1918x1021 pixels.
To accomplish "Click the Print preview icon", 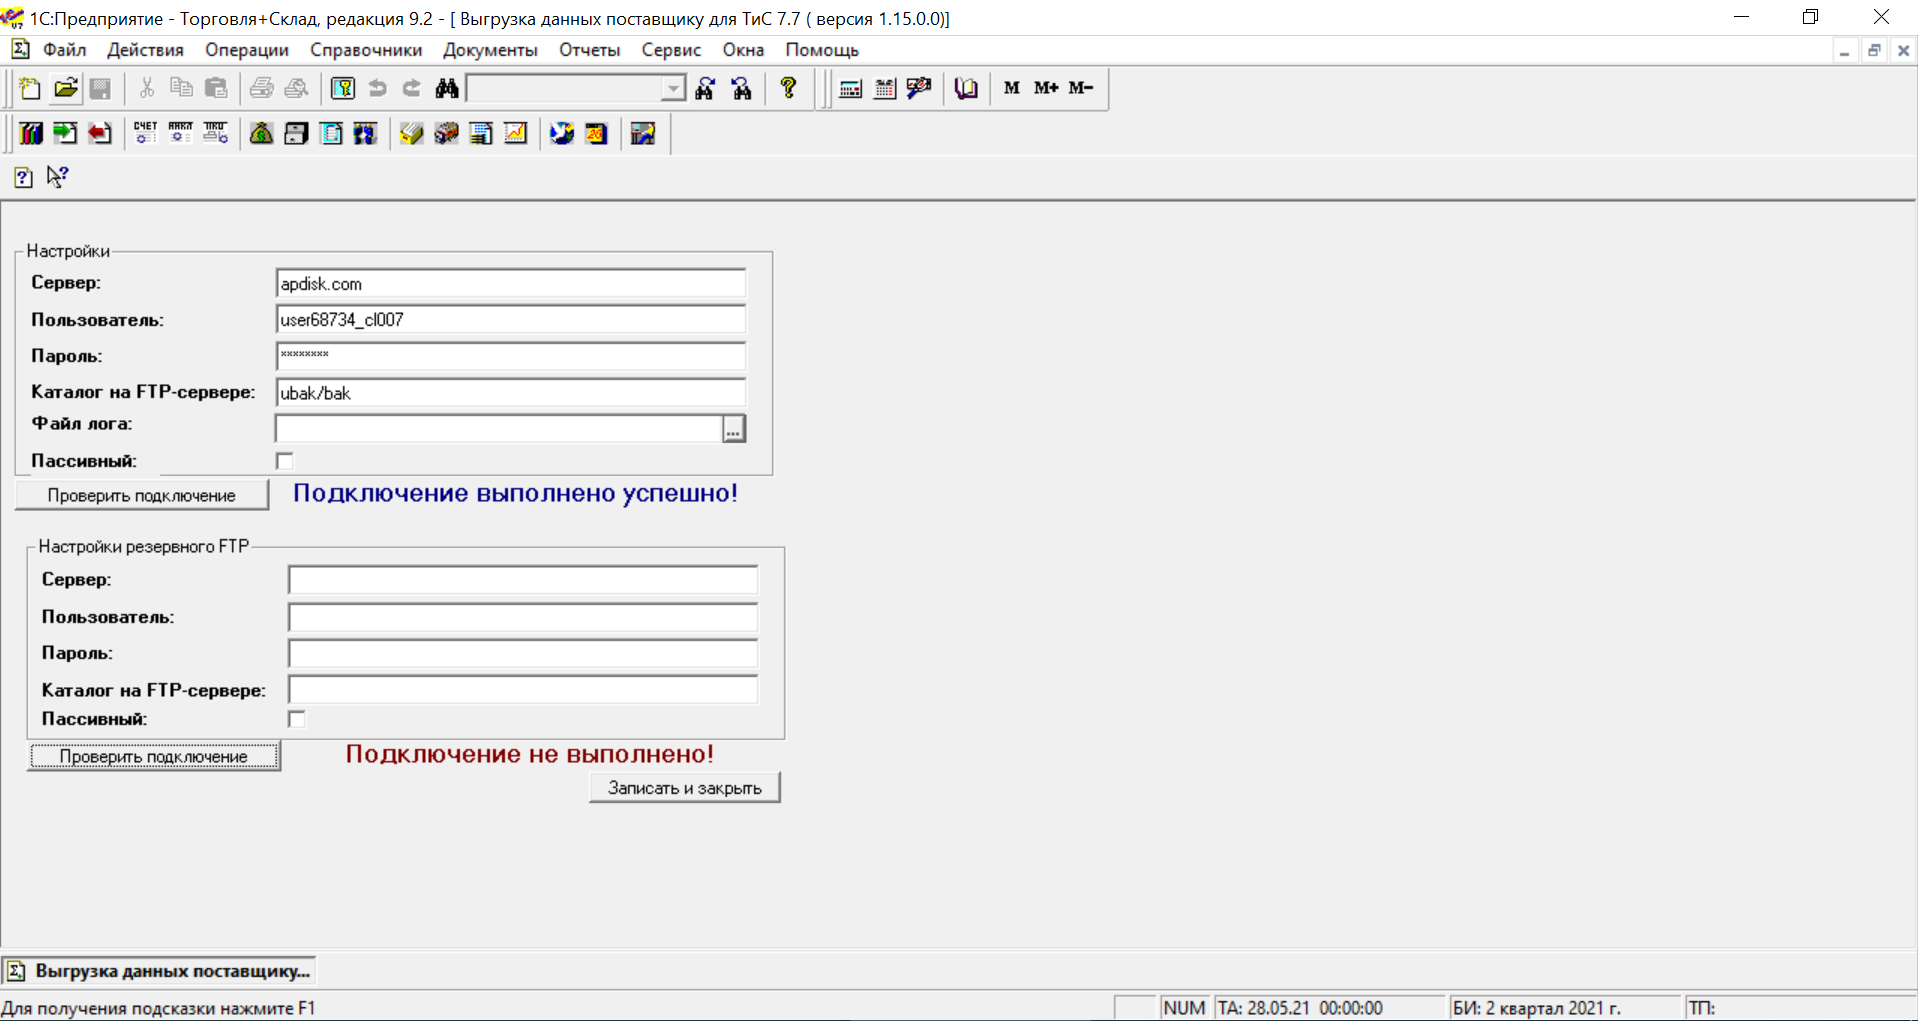I will [297, 88].
